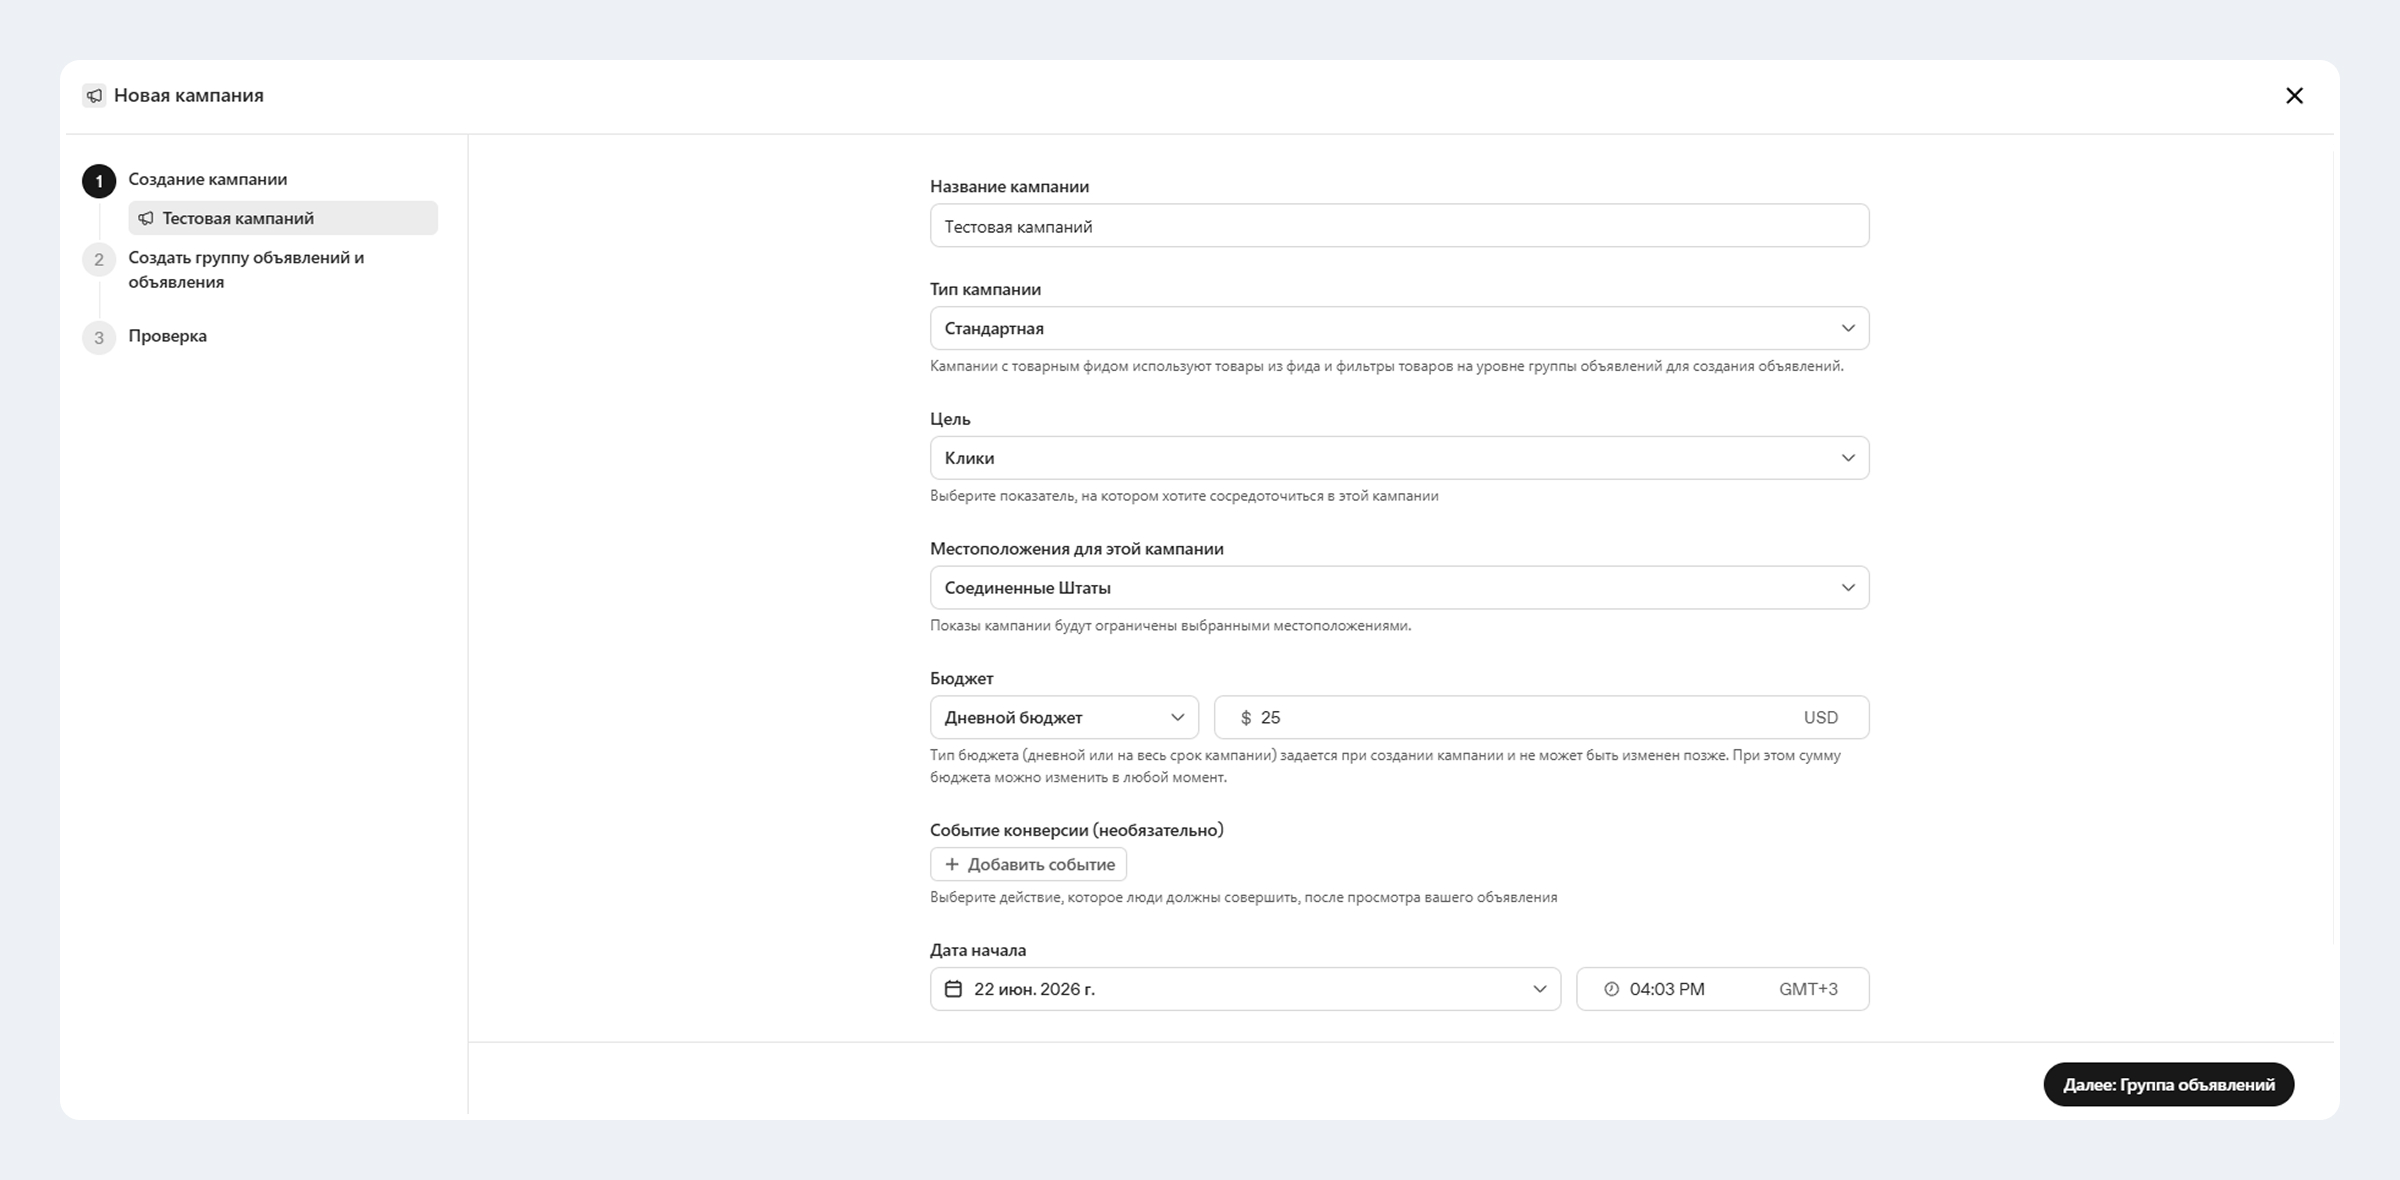
Task: Select the Проверка step label
Action: click(168, 336)
